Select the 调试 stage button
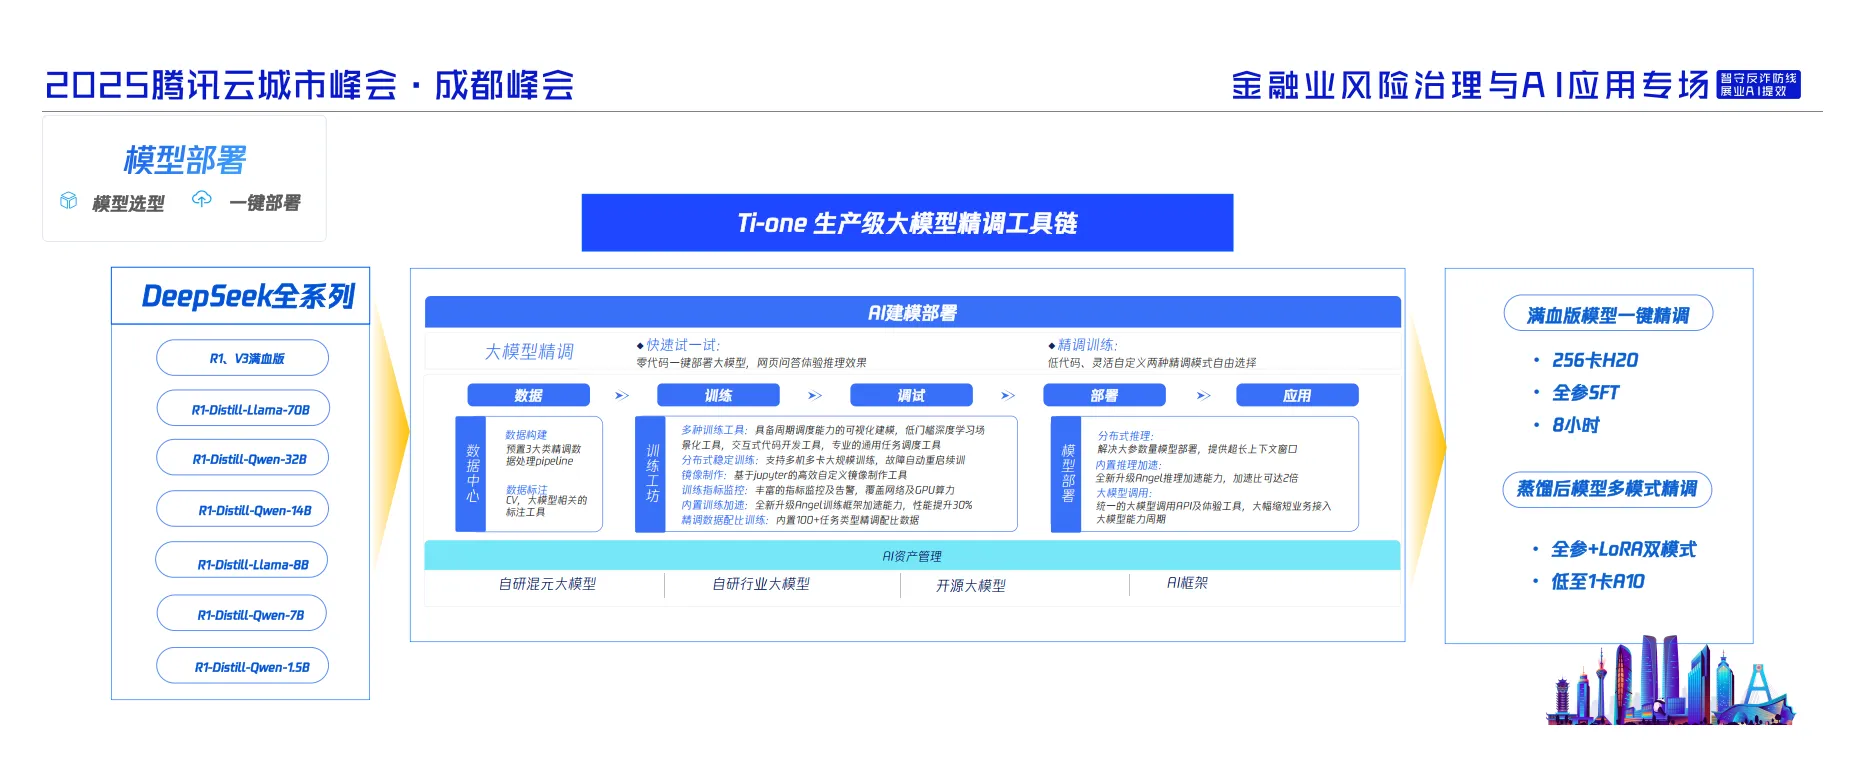Viewport: 1870px width, 765px height. pos(911,395)
